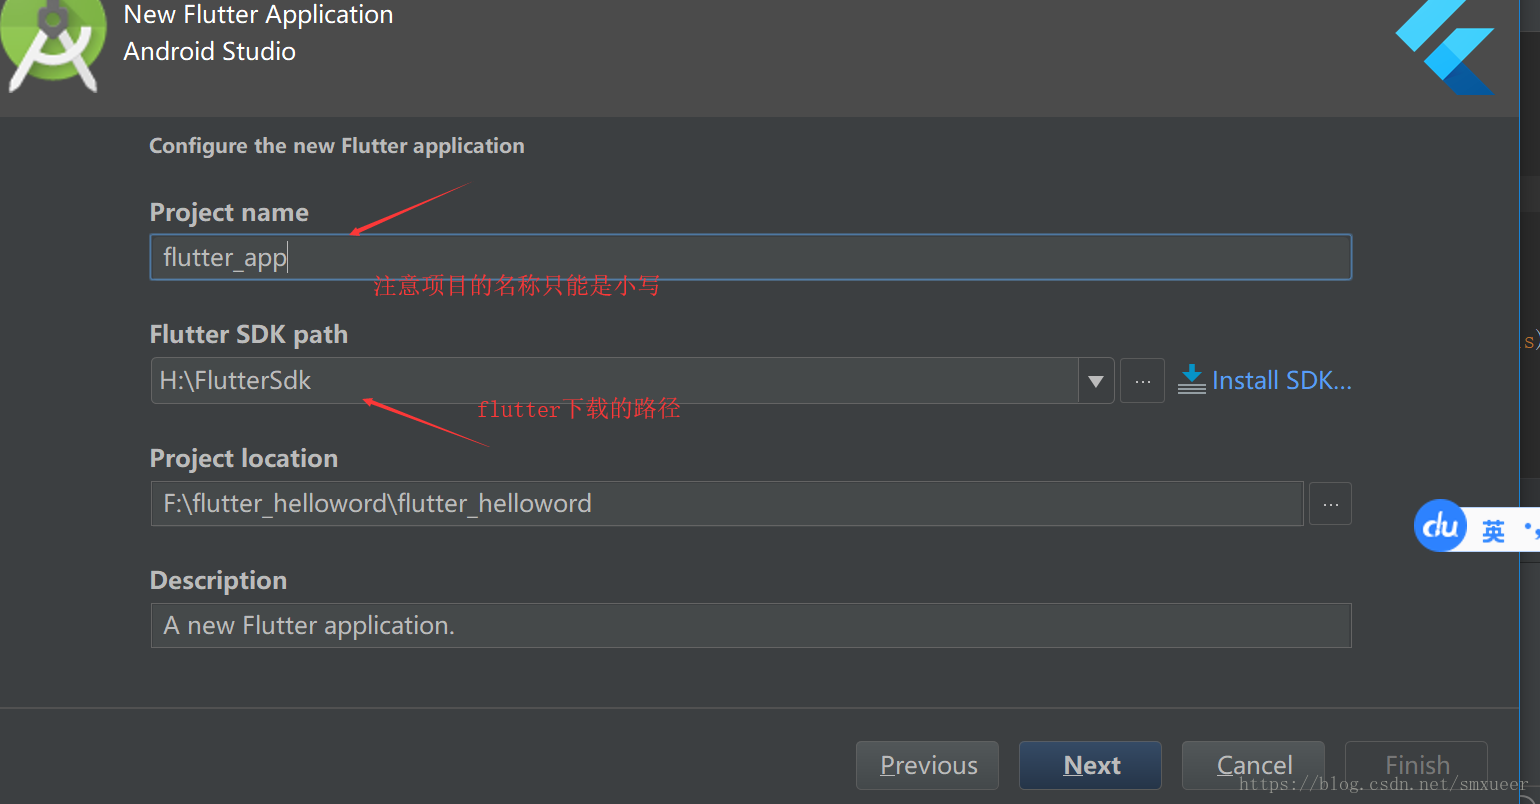Click the Project name input field
Viewport: 1540px width, 804px height.
click(x=750, y=257)
